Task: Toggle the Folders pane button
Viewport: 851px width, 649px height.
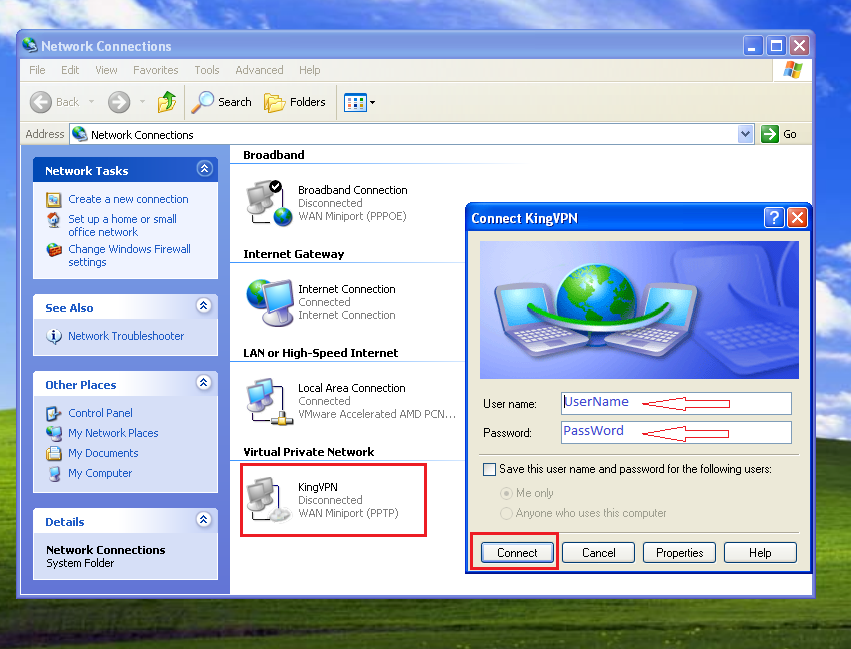Action: [x=295, y=102]
